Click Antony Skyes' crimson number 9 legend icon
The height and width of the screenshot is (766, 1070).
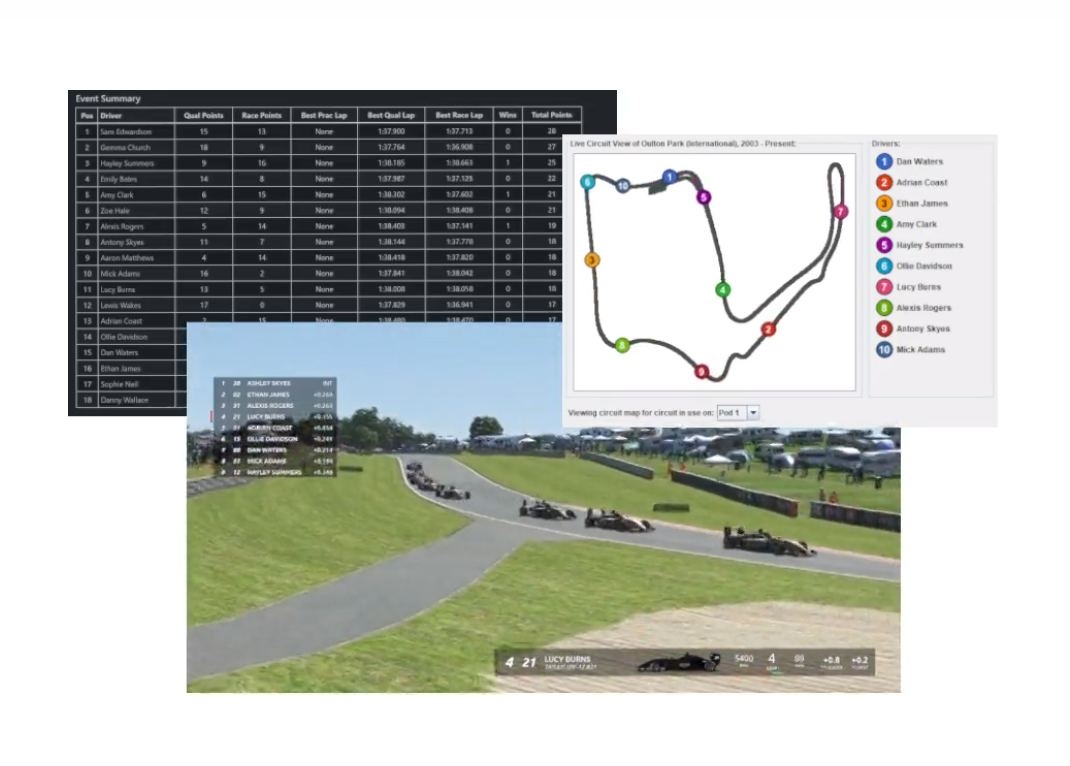point(884,328)
